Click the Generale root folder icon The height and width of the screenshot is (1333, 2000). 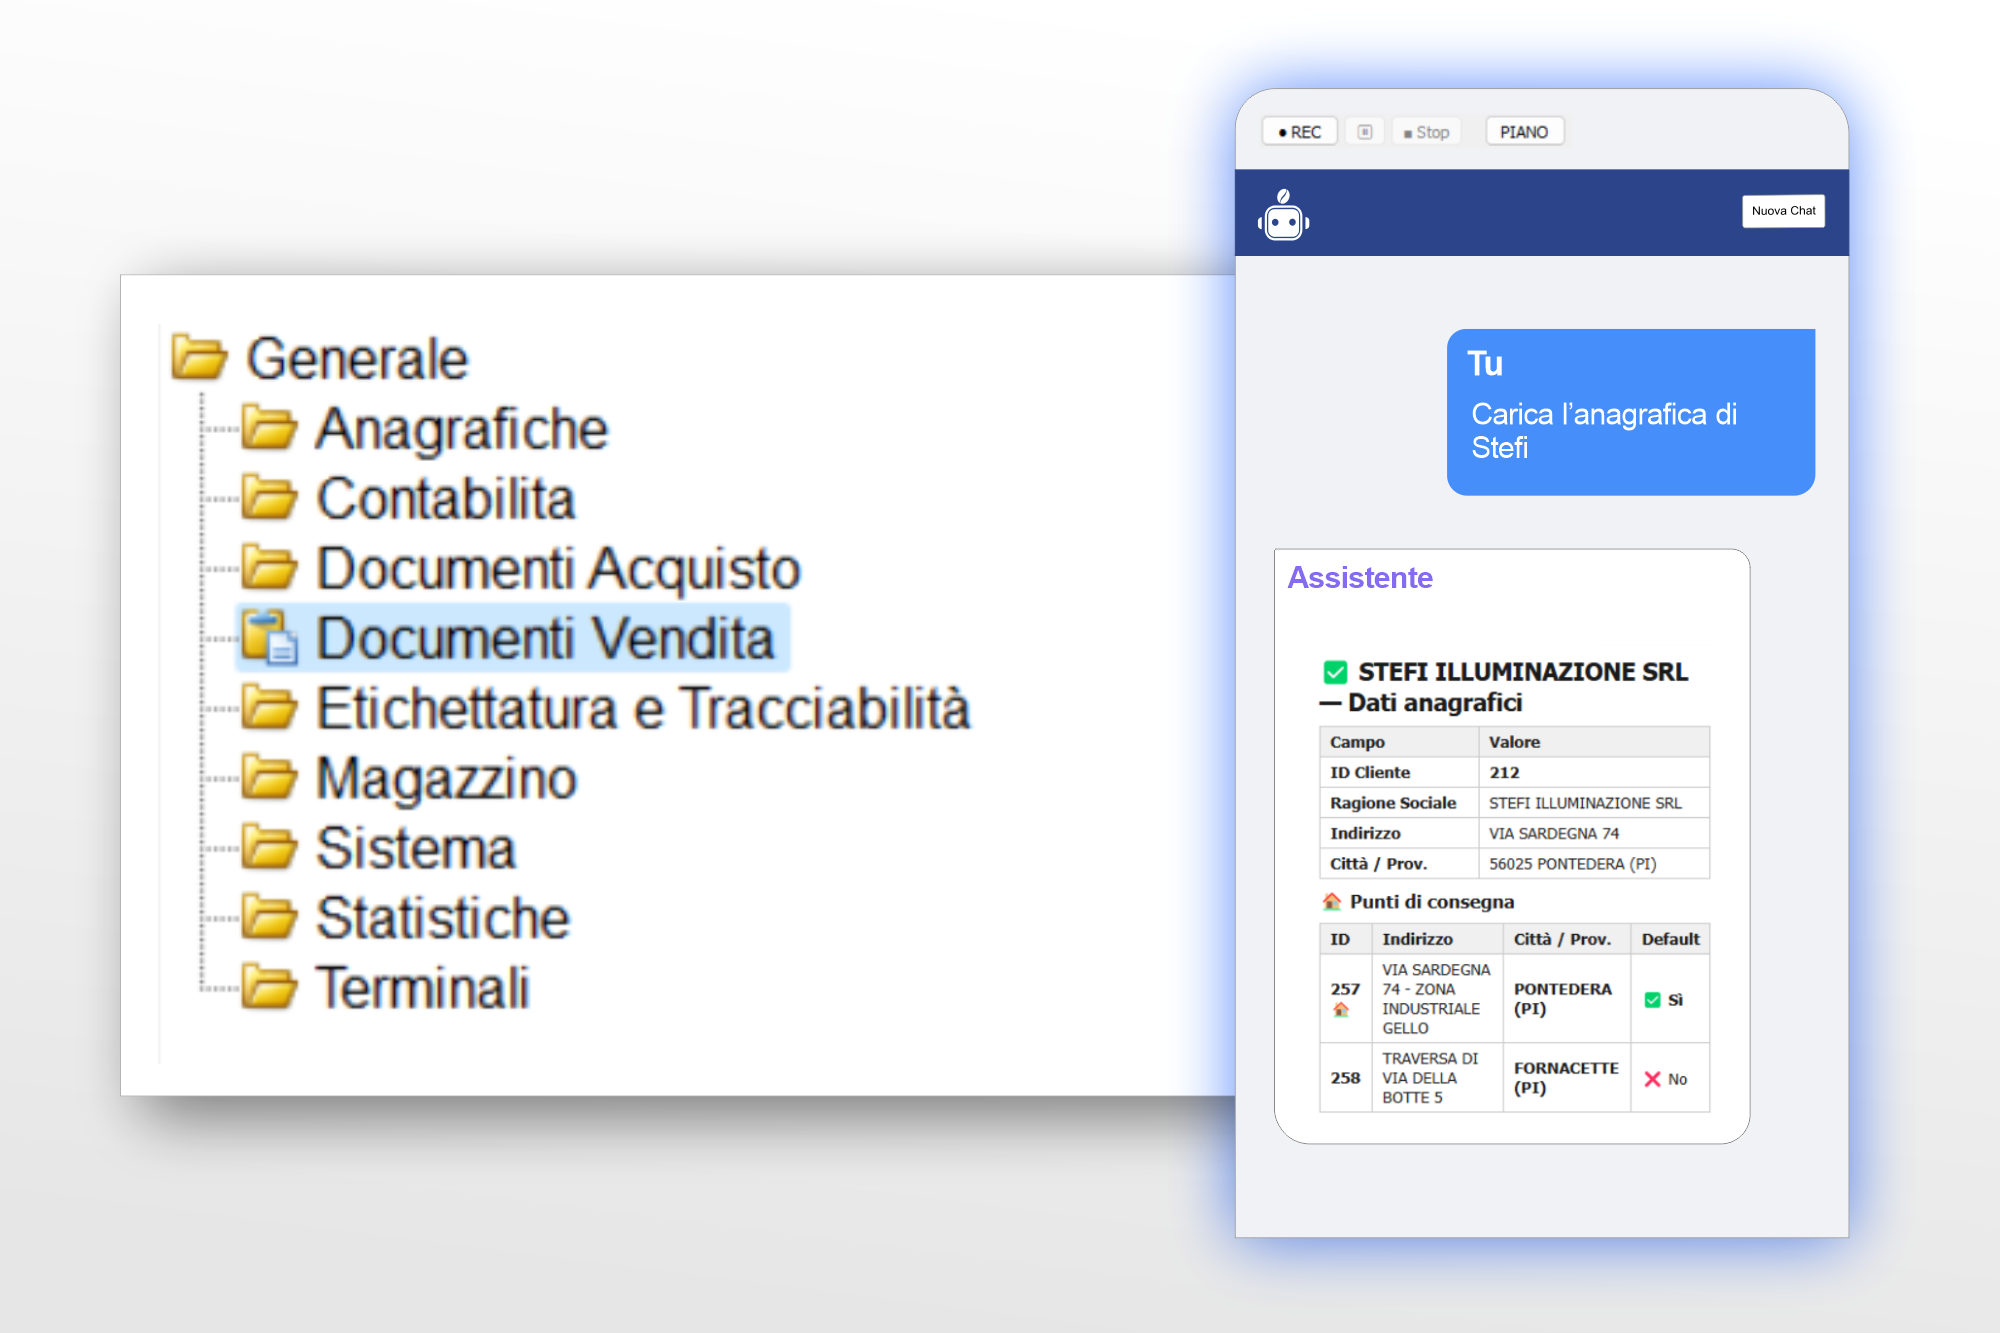point(199,358)
